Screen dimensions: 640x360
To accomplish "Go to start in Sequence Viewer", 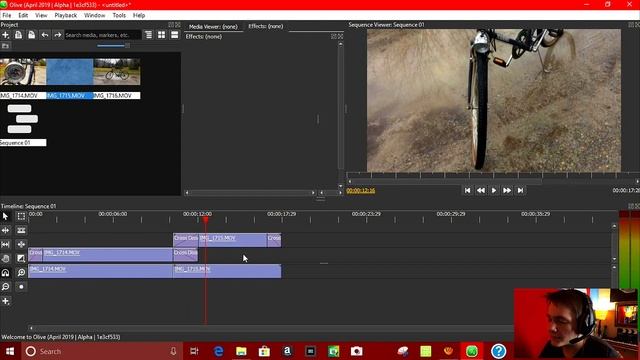I will coord(467,190).
